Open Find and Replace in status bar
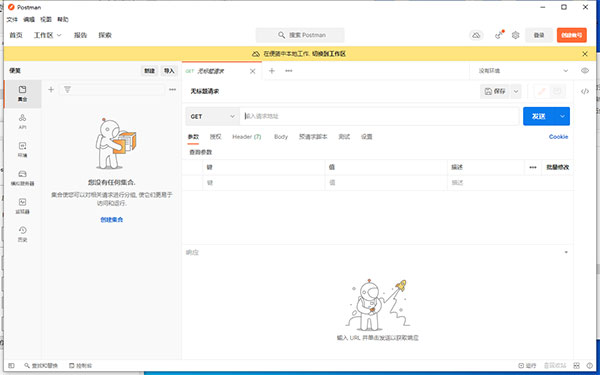600x375 pixels. pyautogui.click(x=41, y=366)
